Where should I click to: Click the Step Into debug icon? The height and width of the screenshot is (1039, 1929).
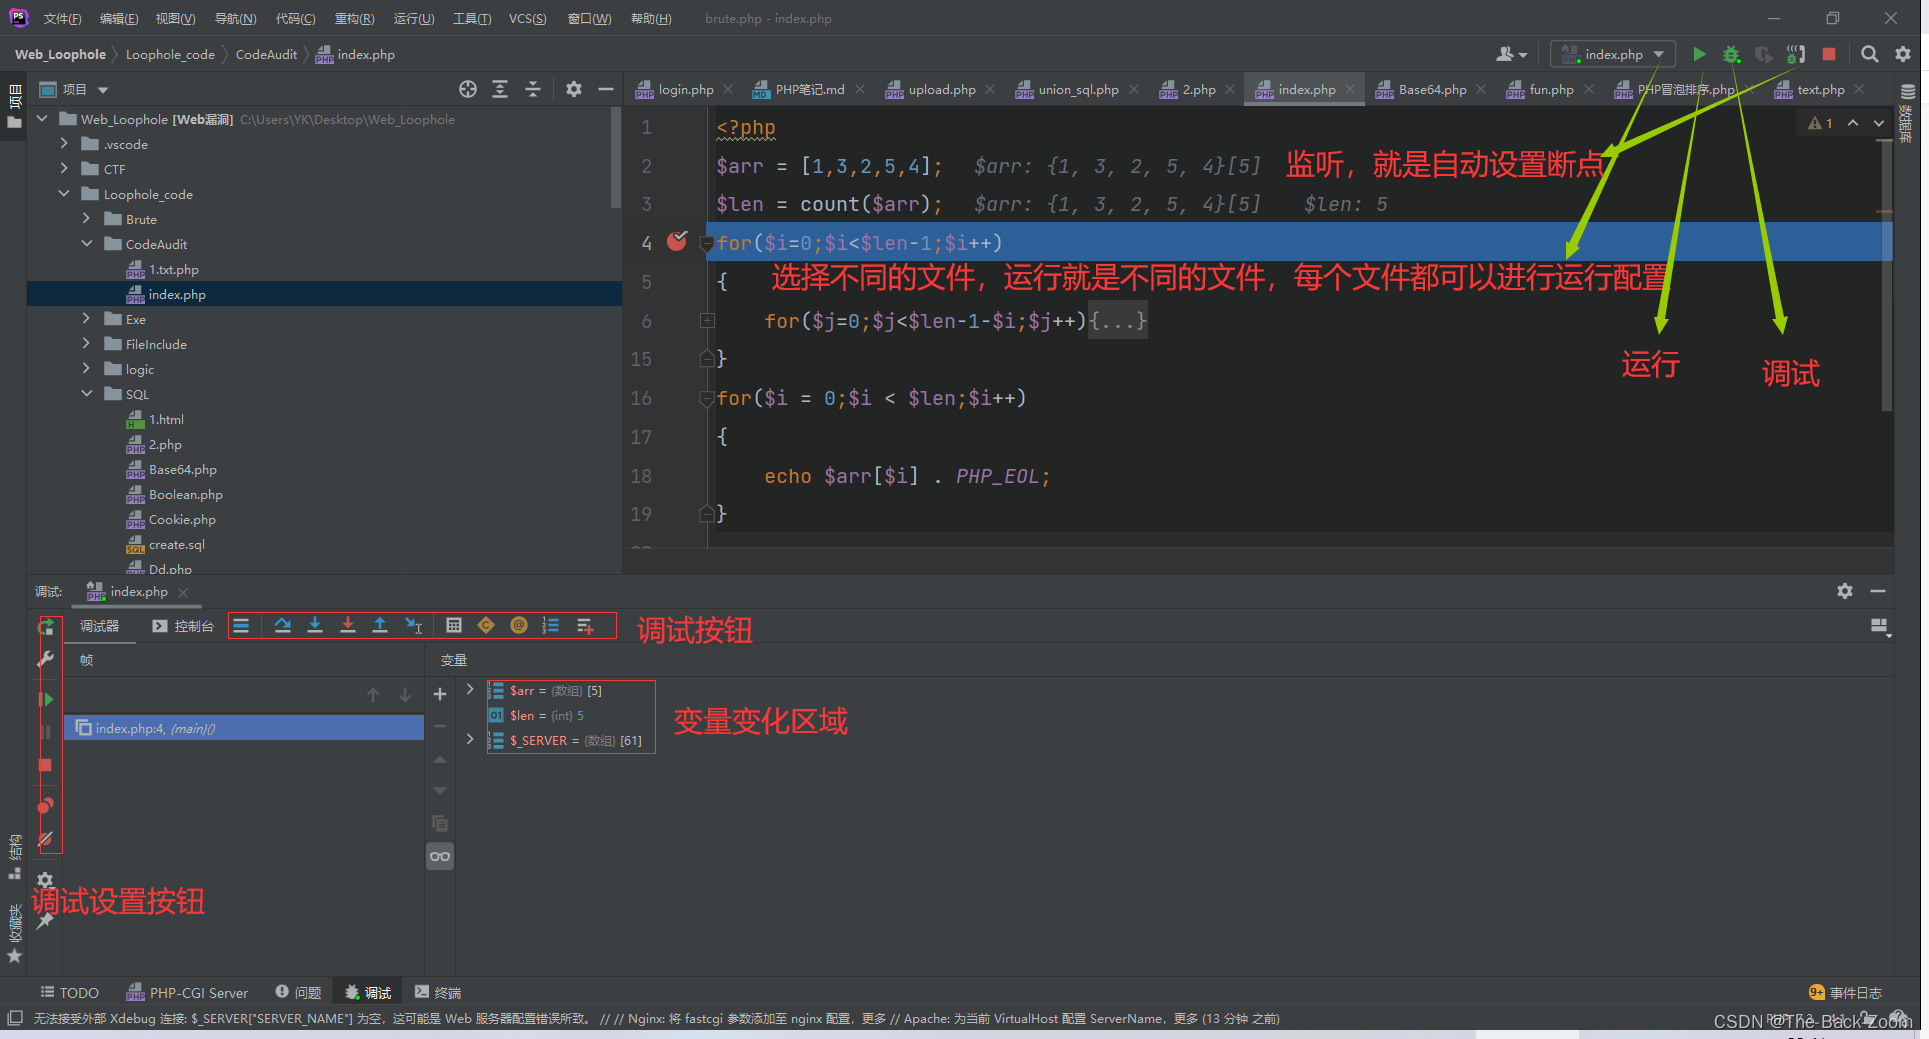tap(315, 626)
